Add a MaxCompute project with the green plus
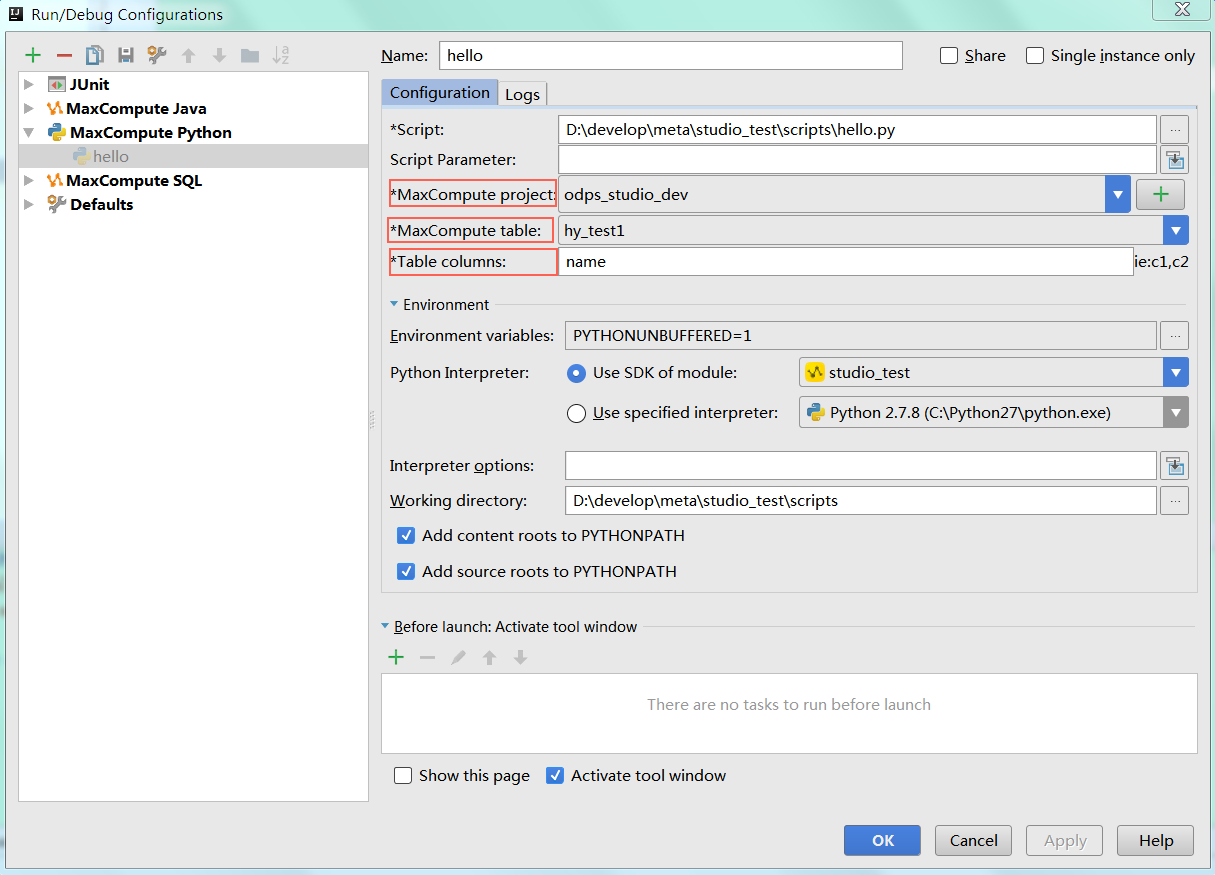The width and height of the screenshot is (1215, 875). point(1160,195)
